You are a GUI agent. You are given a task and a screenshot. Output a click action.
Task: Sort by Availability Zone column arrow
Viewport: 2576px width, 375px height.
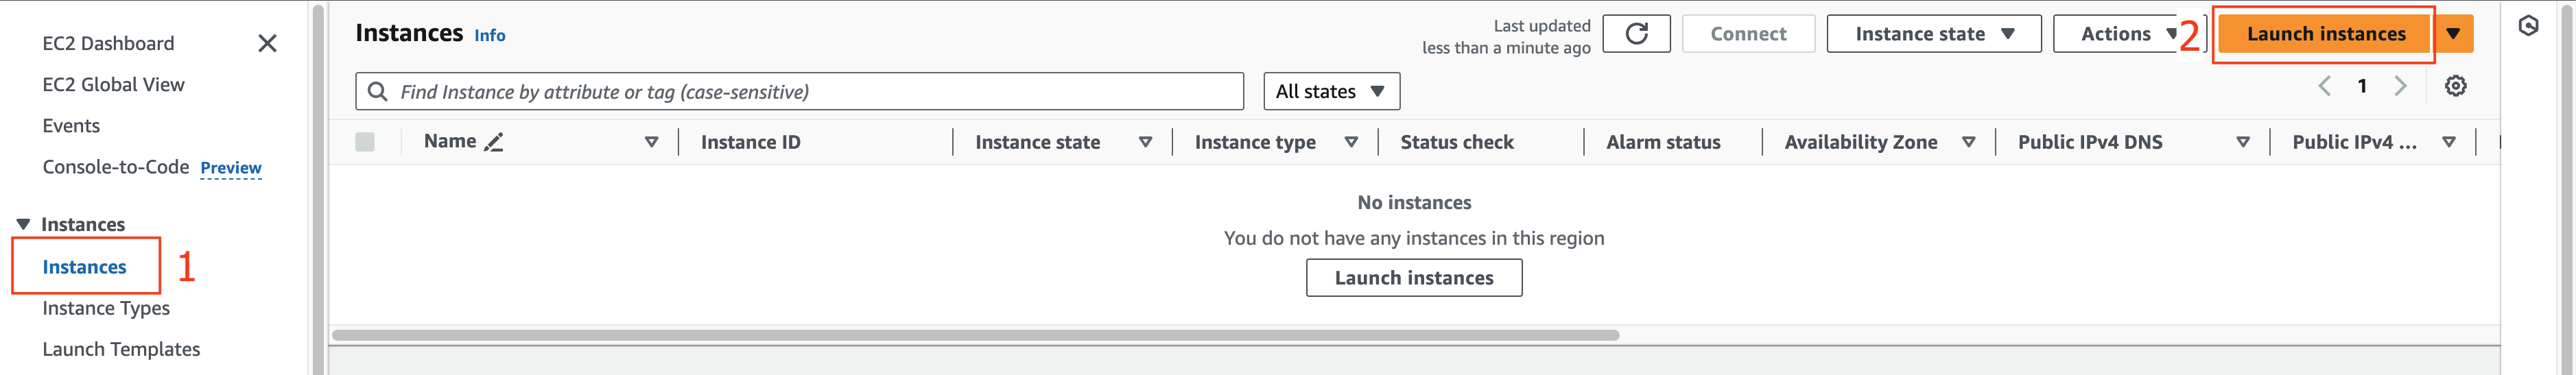1968,142
